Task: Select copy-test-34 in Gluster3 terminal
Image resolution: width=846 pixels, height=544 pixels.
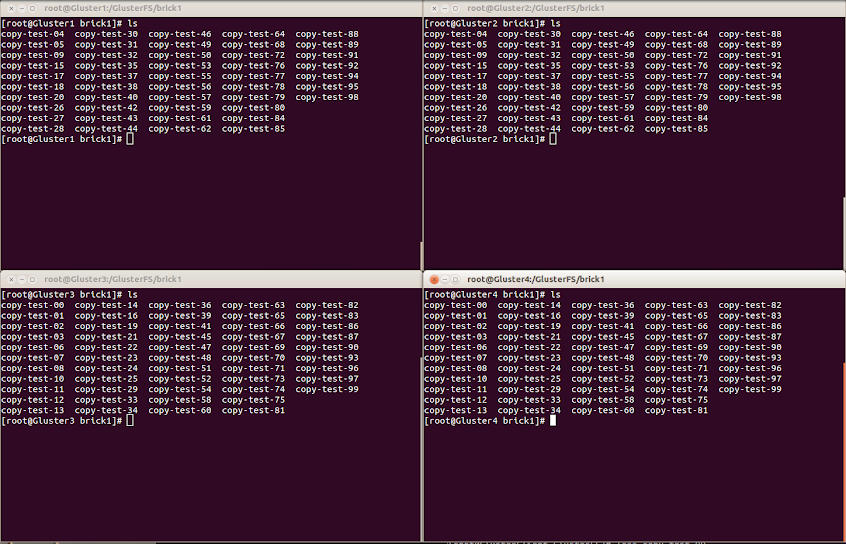Action: pyautogui.click(x=106, y=411)
